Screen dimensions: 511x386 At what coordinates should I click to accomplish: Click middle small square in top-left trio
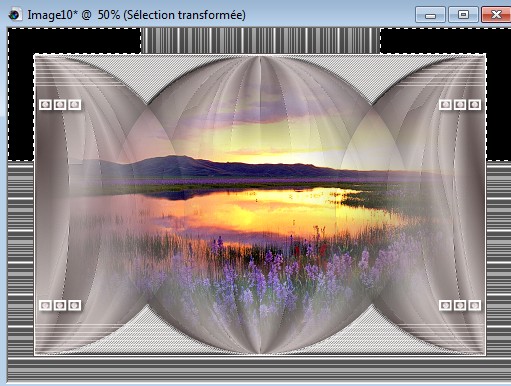(x=60, y=105)
